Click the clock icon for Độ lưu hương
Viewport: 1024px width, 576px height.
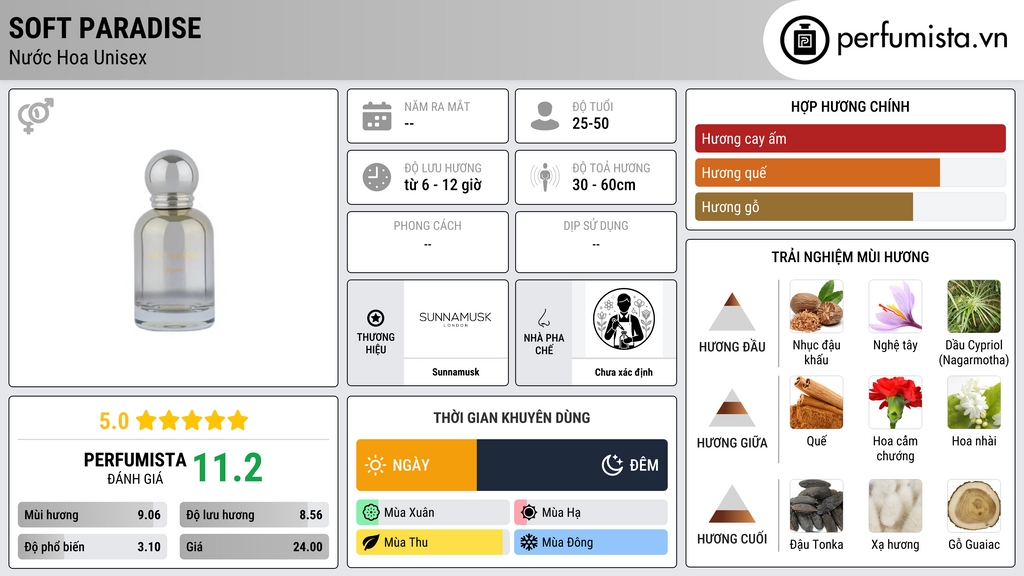click(x=377, y=177)
